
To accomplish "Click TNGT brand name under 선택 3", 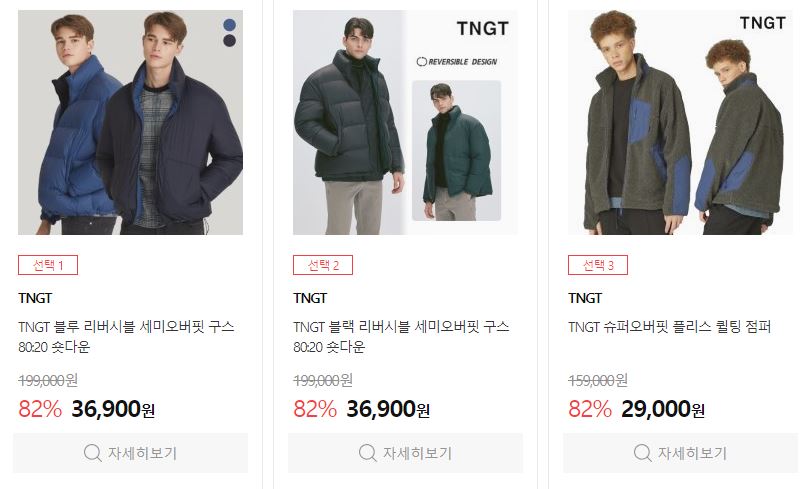I will coord(585,298).
